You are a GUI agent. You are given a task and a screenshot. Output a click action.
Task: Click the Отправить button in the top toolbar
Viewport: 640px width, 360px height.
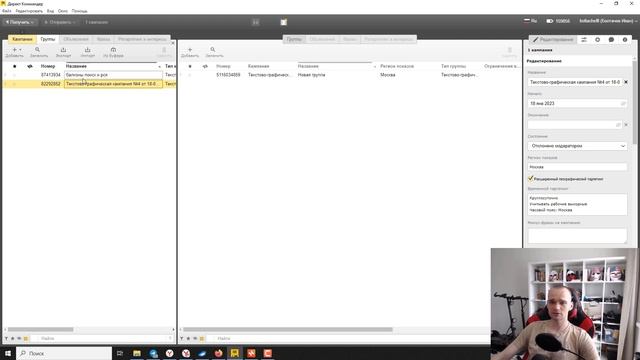point(60,22)
